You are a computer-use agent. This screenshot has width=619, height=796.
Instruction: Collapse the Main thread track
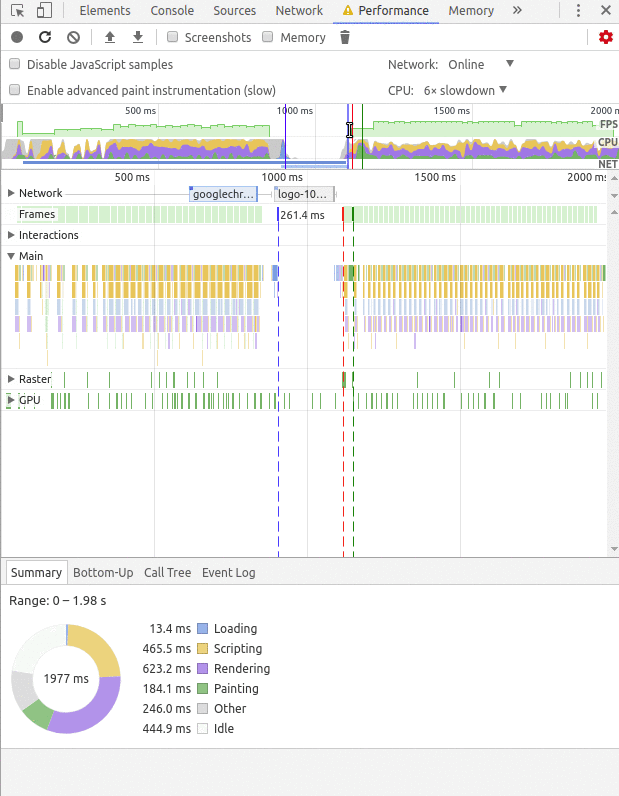click(12, 256)
